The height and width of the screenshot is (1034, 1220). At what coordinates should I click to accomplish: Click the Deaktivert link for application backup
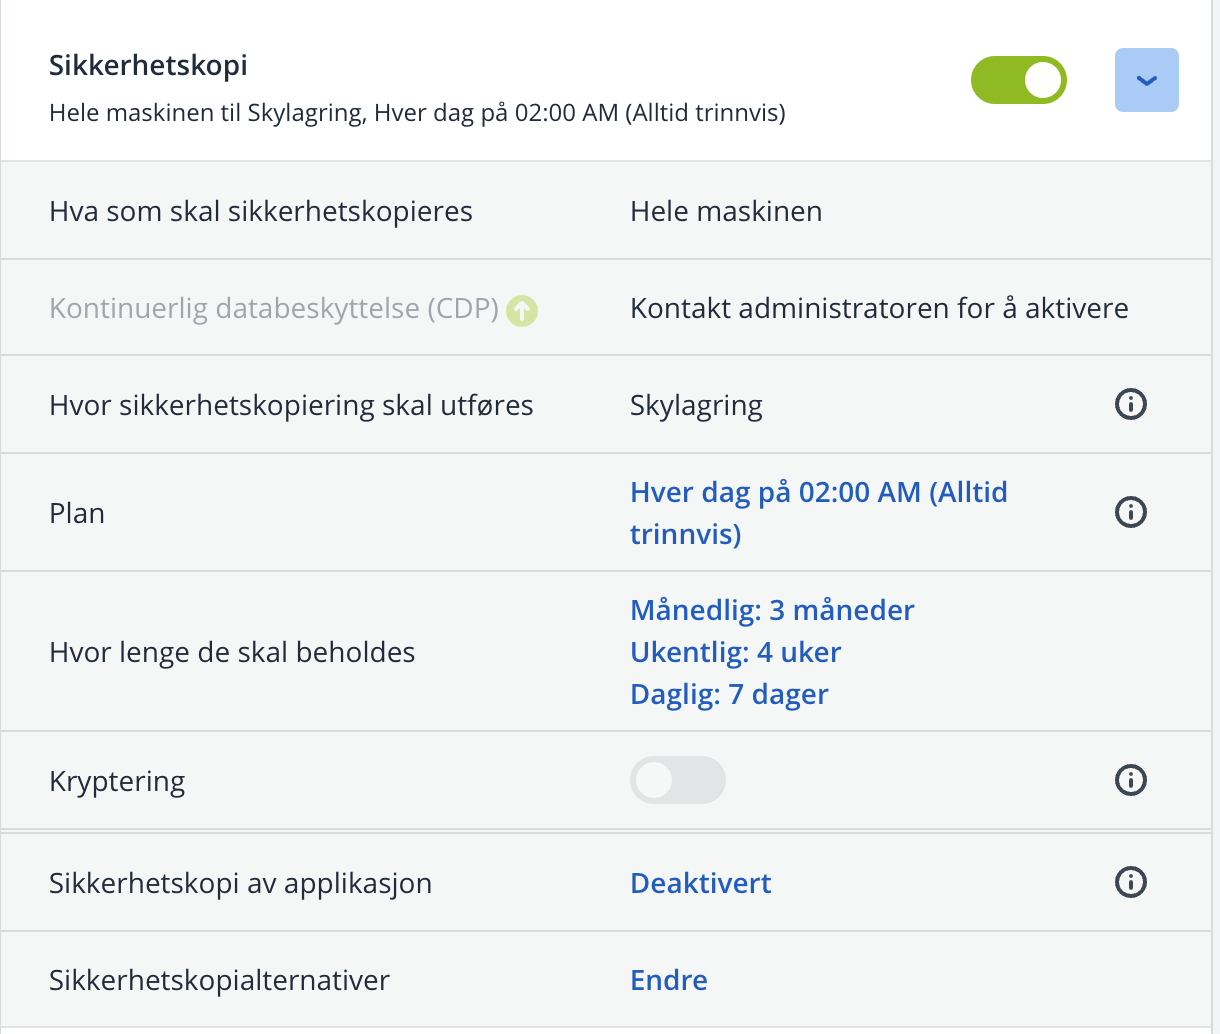coord(701,883)
